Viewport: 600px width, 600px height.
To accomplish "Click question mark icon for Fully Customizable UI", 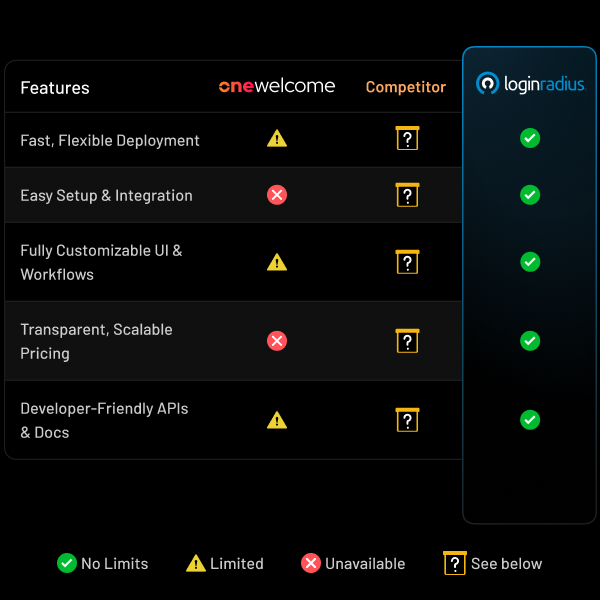I will click(407, 262).
